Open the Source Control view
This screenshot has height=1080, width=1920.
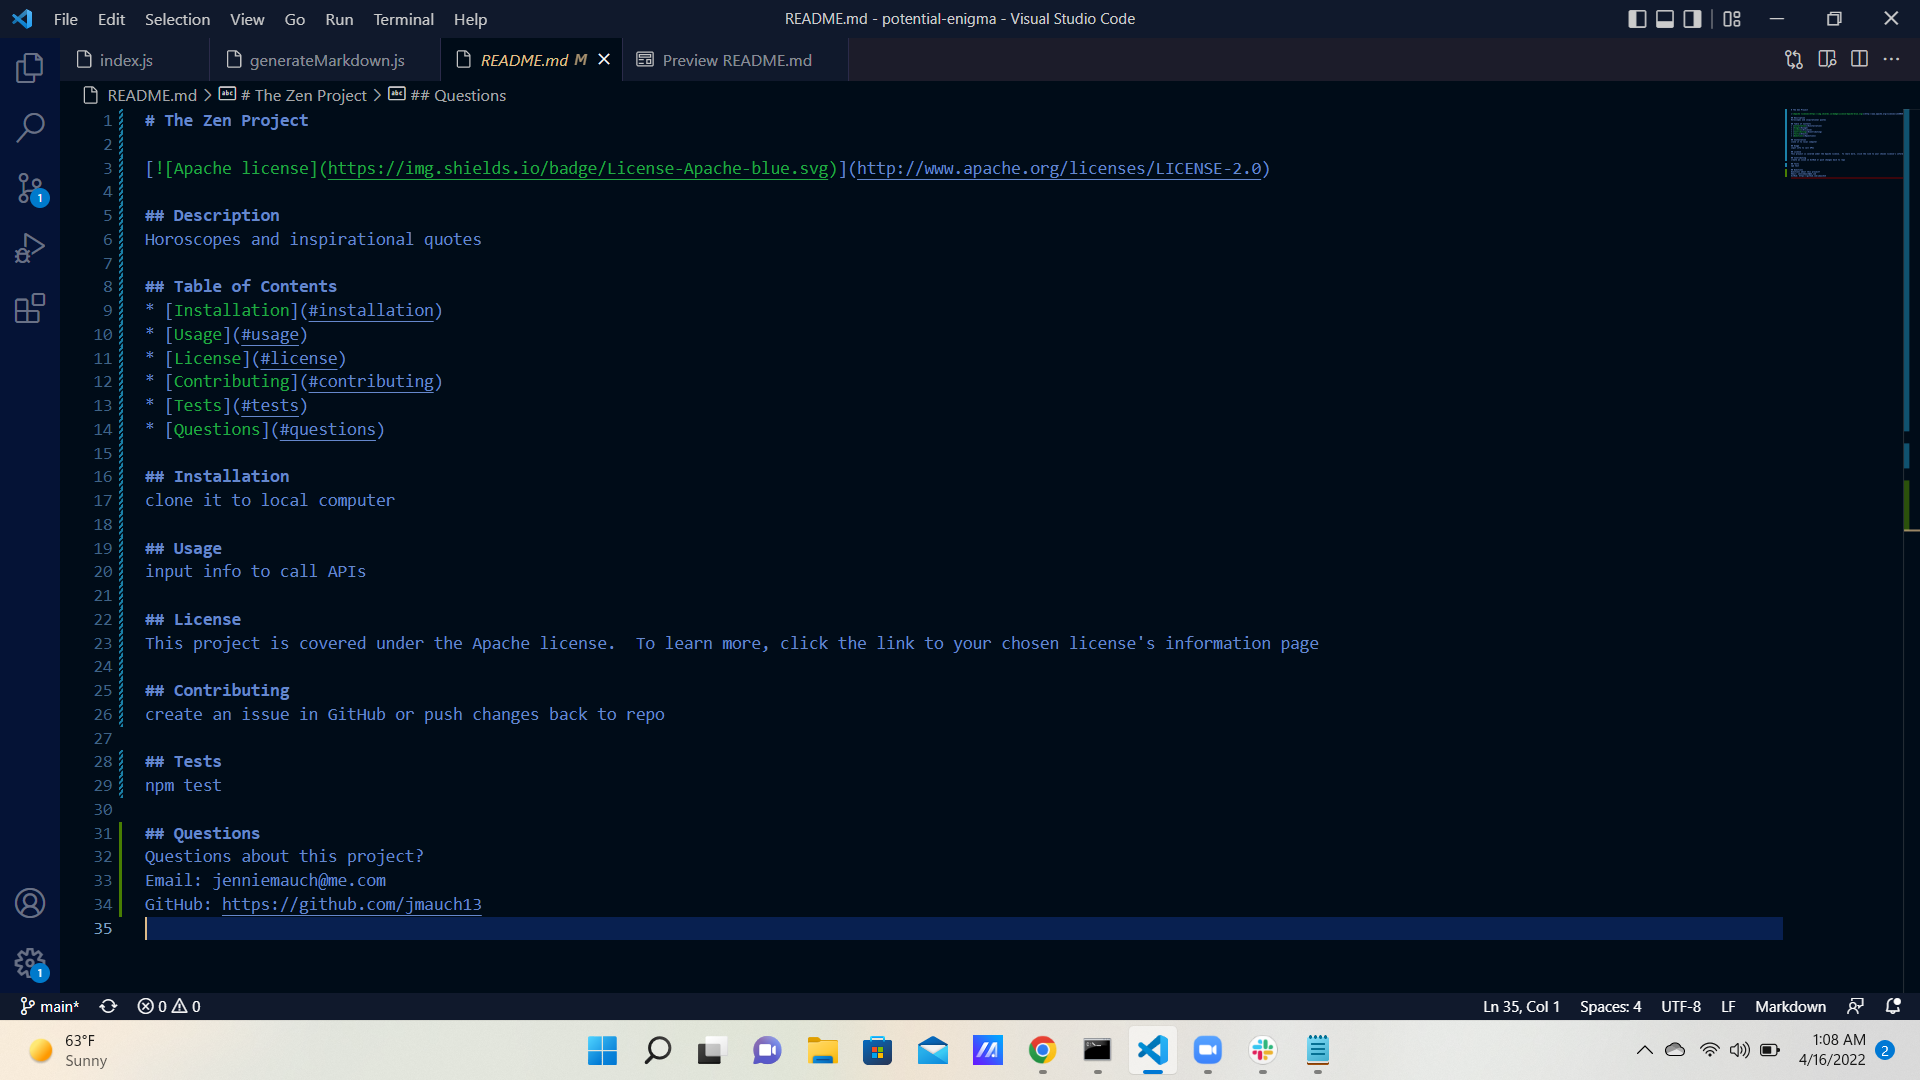[29, 189]
